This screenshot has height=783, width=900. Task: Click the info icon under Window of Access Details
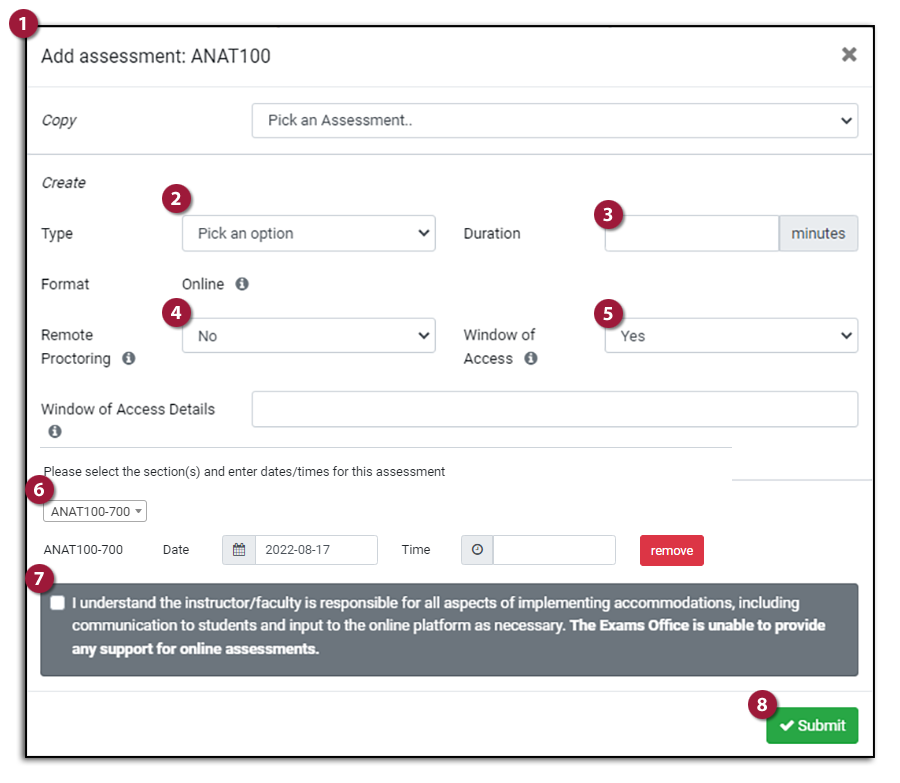[x=55, y=431]
